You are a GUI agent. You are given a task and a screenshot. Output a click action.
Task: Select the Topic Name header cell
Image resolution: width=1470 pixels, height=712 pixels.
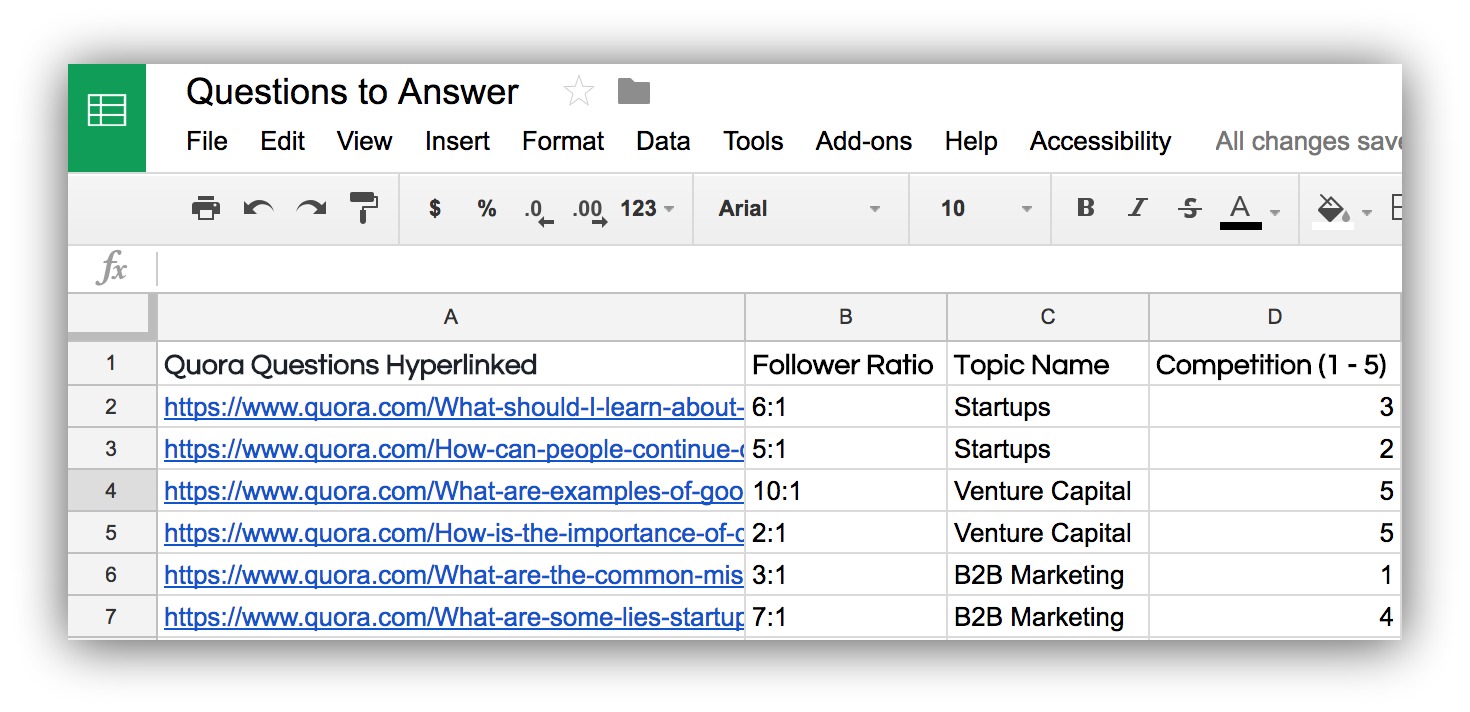(1048, 364)
